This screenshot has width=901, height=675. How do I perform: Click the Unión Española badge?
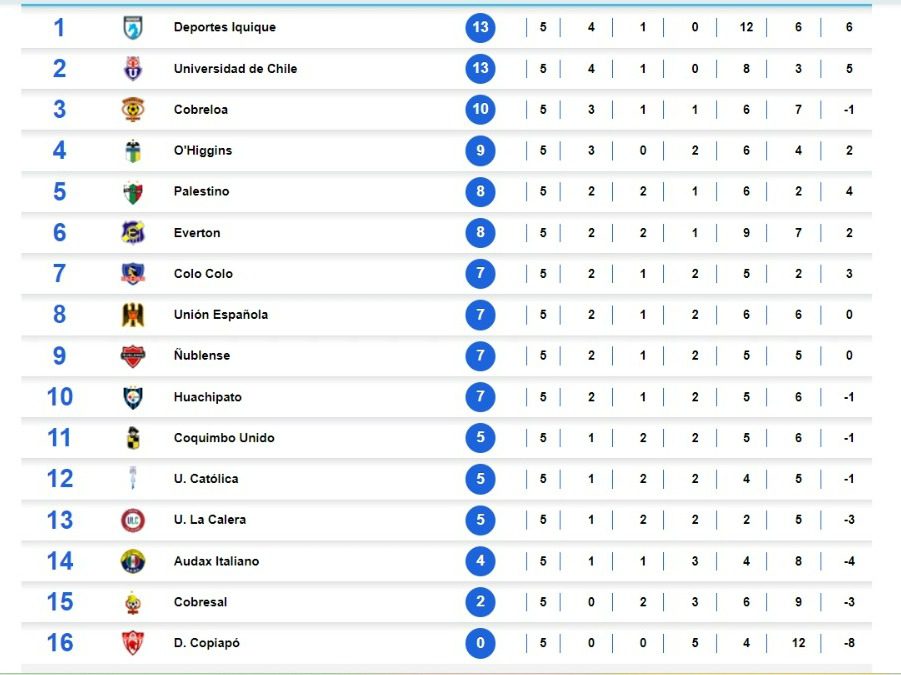[x=133, y=315]
